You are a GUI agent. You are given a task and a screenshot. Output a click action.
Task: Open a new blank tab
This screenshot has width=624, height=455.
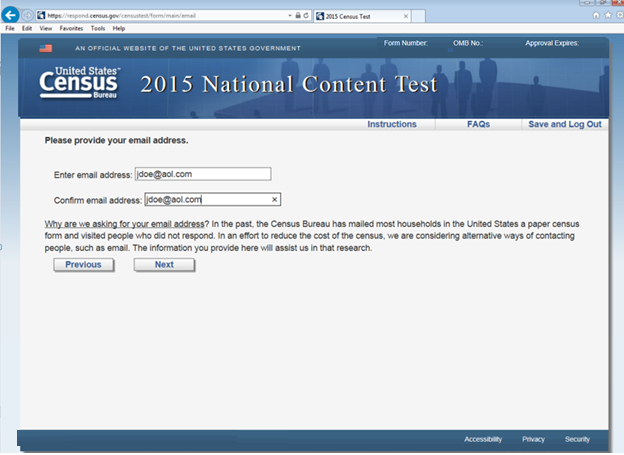pyautogui.click(x=418, y=16)
